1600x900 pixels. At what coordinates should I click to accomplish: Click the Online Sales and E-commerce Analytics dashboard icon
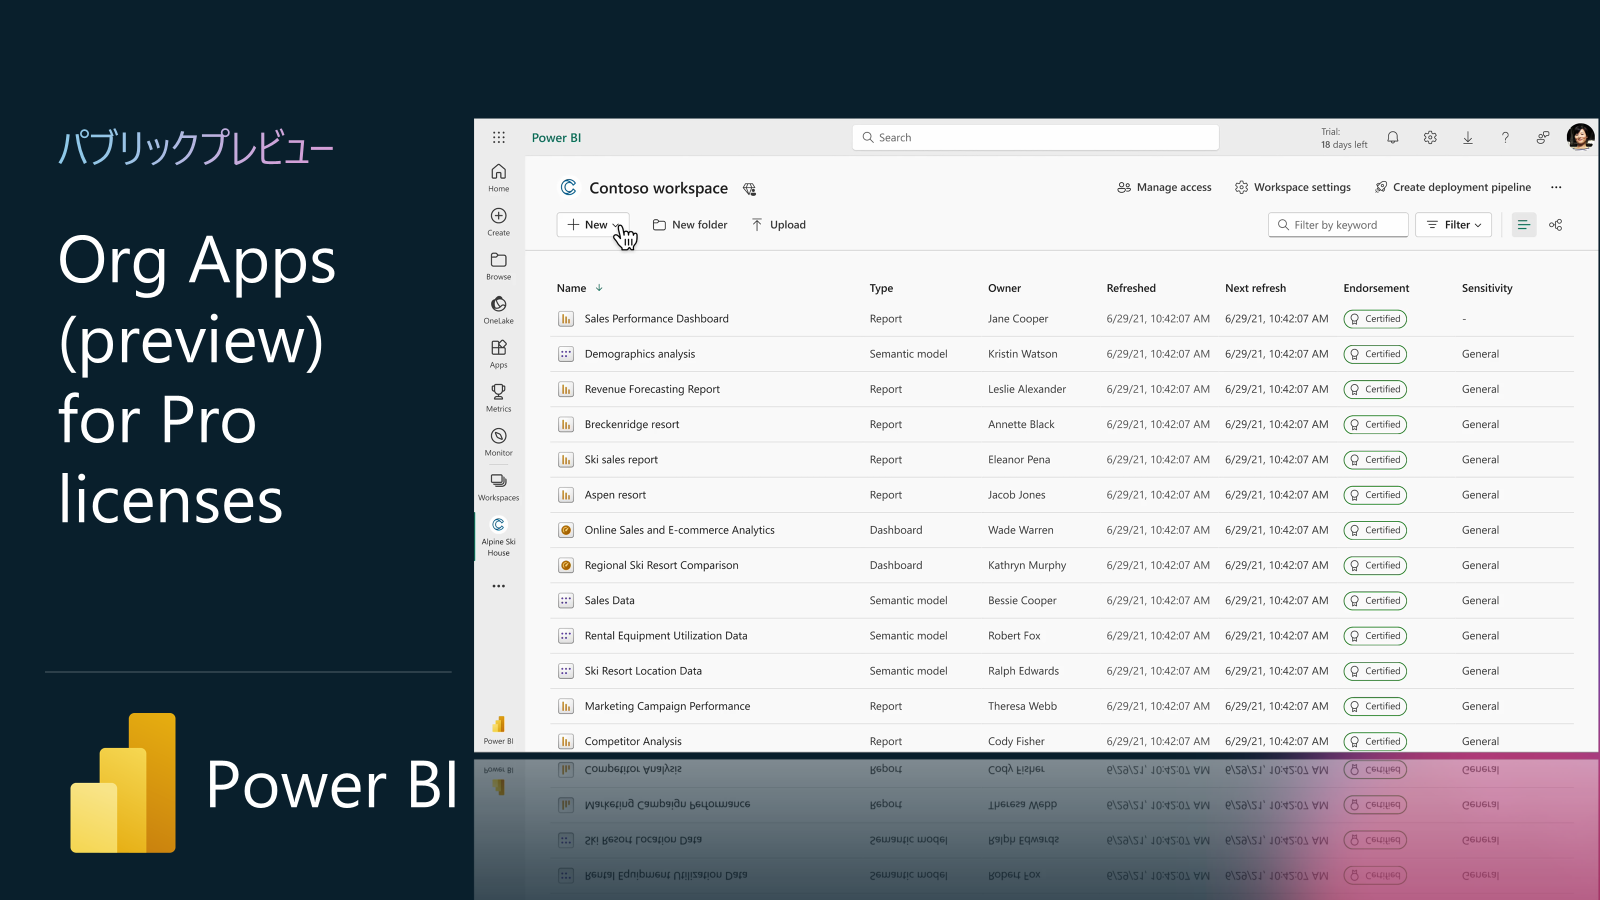[566, 530]
